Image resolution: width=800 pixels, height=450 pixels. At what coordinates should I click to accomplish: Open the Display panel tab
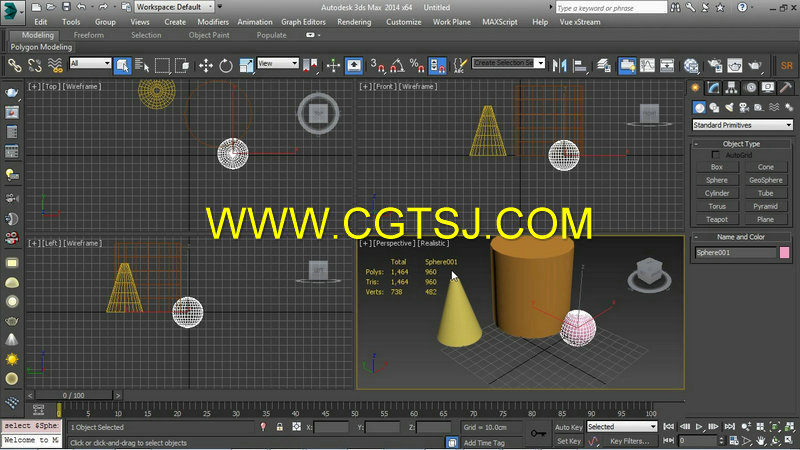pyautogui.click(x=768, y=88)
